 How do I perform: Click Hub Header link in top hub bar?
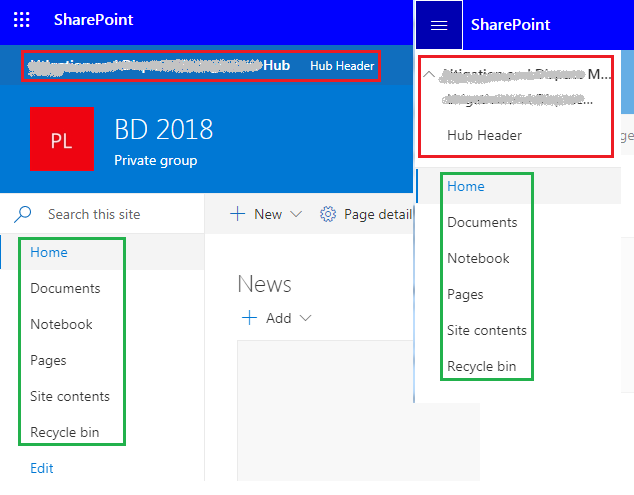click(x=342, y=66)
